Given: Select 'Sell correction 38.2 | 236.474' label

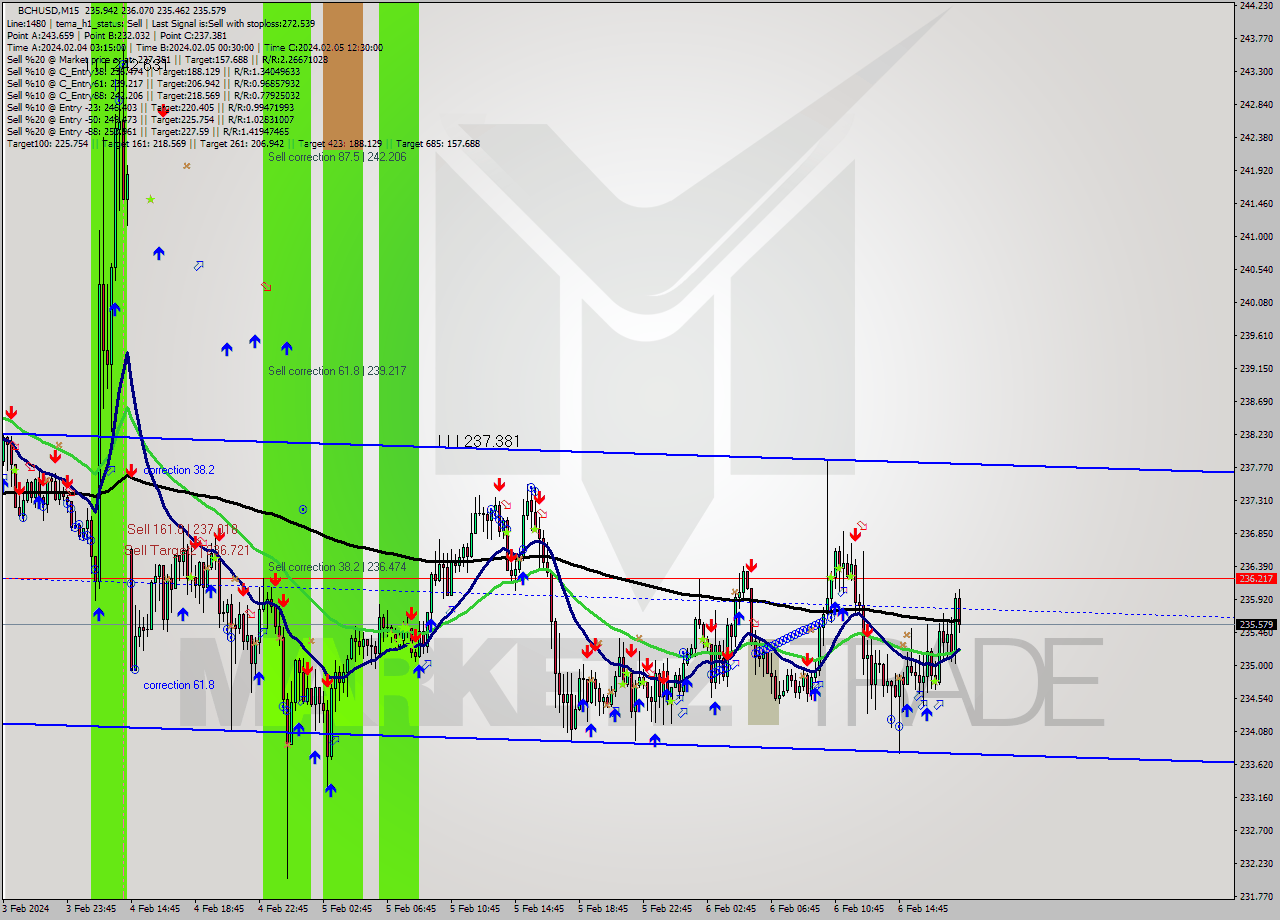Looking at the screenshot, I should 337,567.
